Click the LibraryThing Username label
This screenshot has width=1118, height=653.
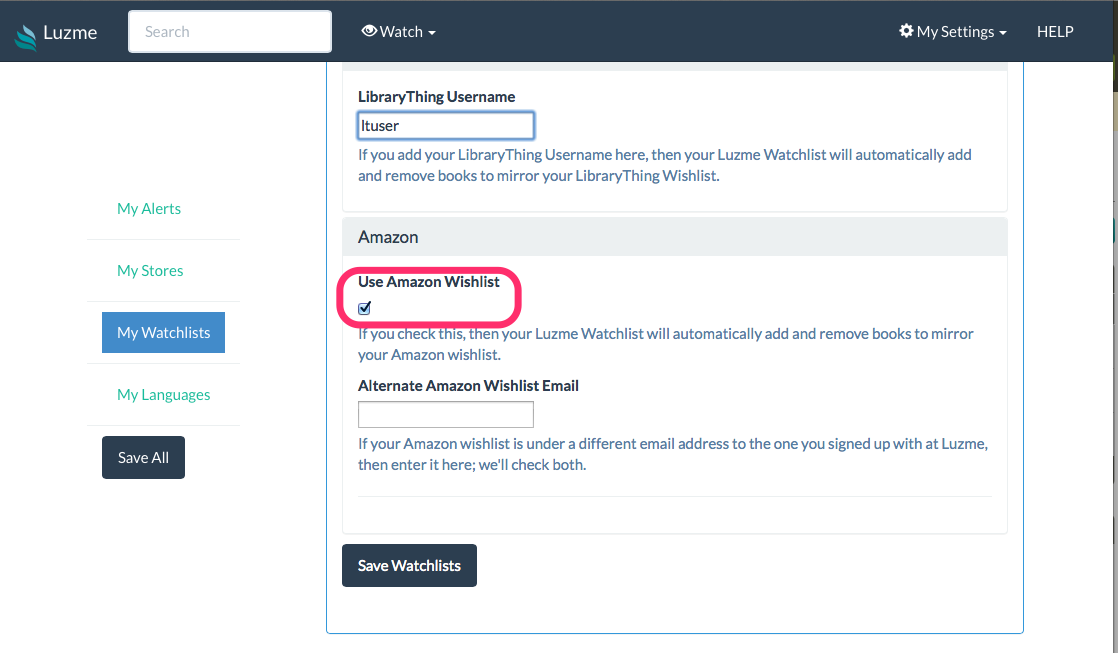[x=436, y=96]
